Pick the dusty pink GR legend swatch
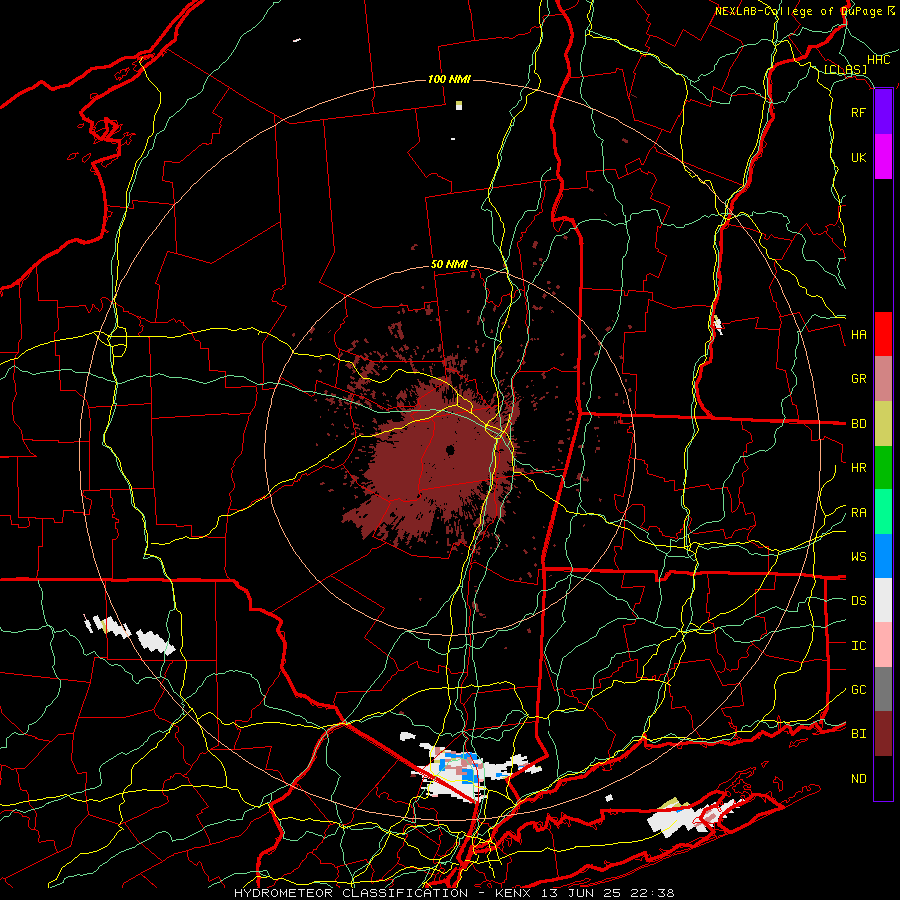Screen dimensions: 900x900 (x=883, y=378)
